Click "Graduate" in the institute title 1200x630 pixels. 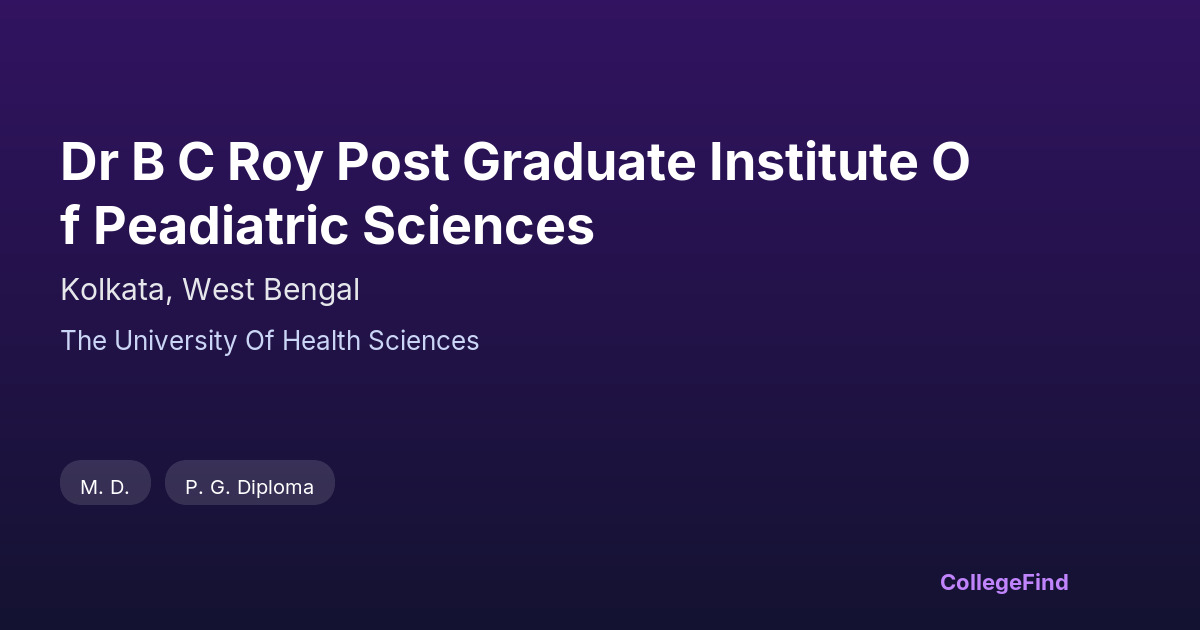click(x=581, y=163)
